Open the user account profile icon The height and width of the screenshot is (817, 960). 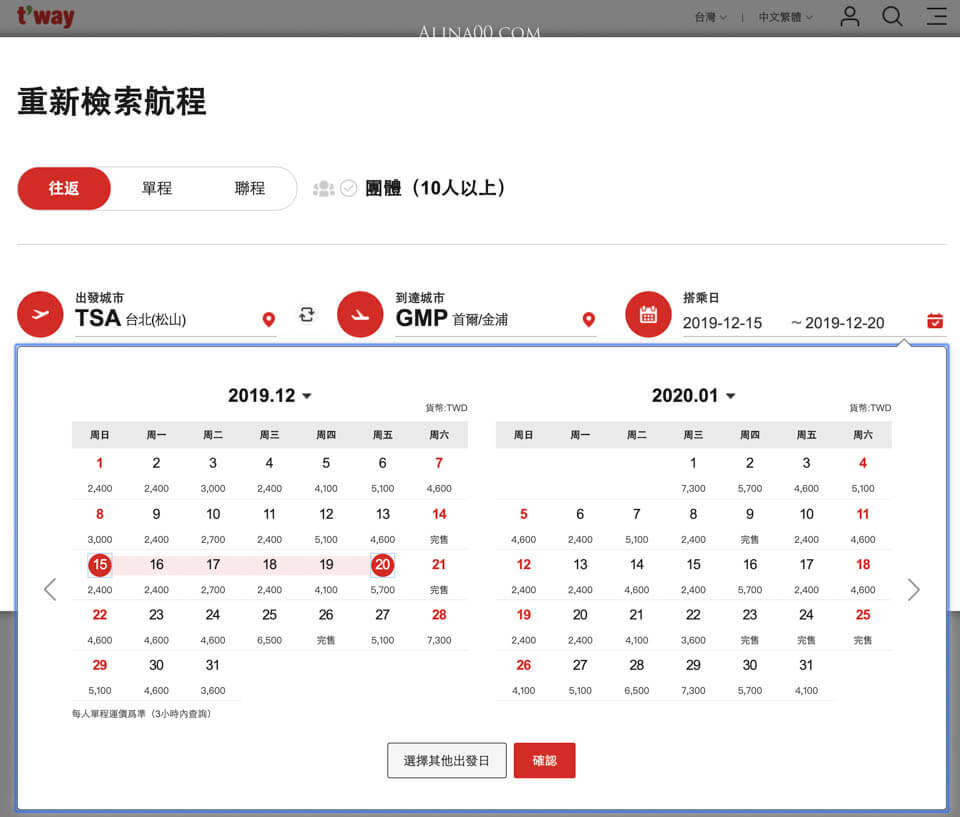849,17
